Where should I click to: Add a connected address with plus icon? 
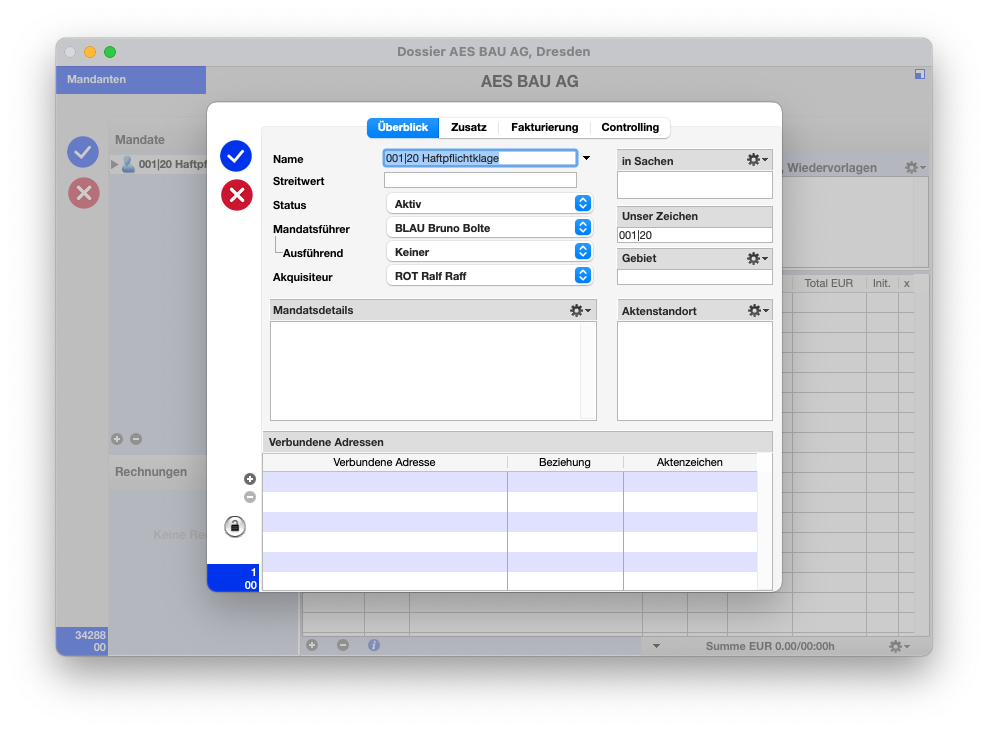250,480
